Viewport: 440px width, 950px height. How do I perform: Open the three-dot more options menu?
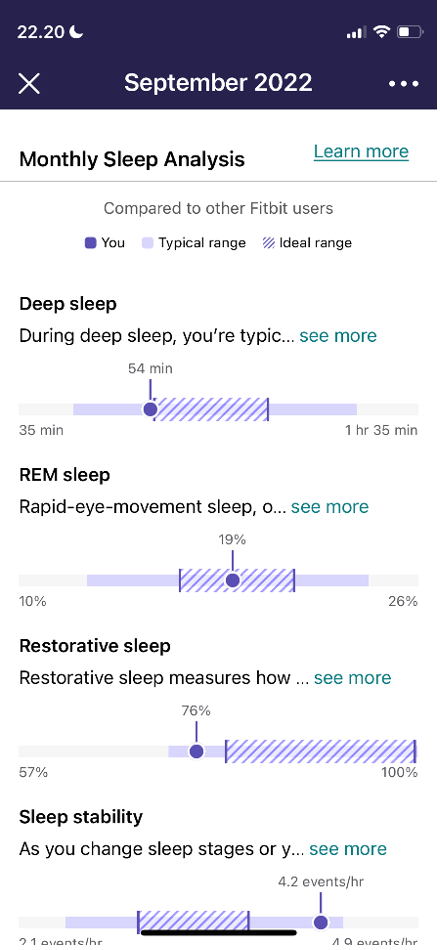tap(404, 84)
